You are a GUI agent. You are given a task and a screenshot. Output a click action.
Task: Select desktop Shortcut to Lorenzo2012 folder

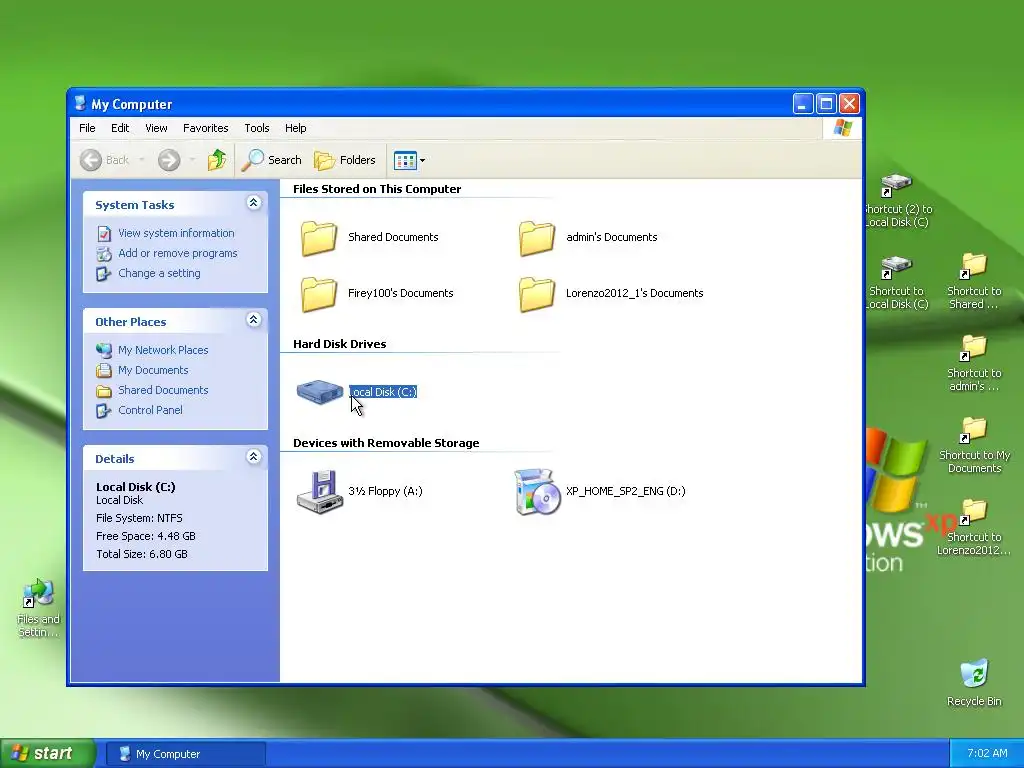click(974, 513)
